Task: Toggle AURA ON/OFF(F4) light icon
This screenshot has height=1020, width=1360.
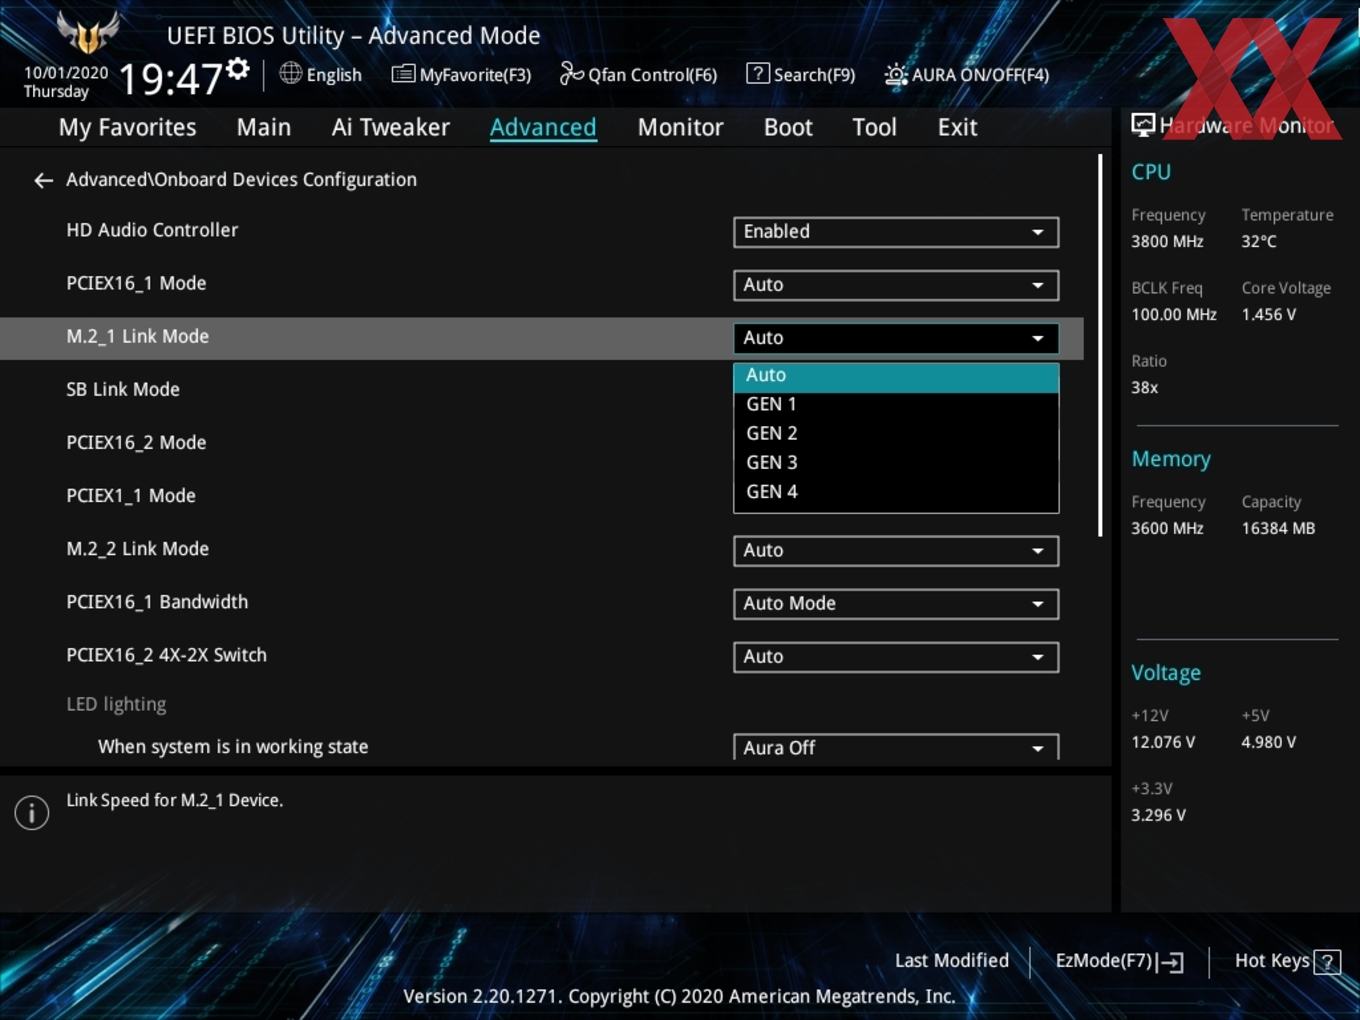Action: pyautogui.click(x=896, y=75)
